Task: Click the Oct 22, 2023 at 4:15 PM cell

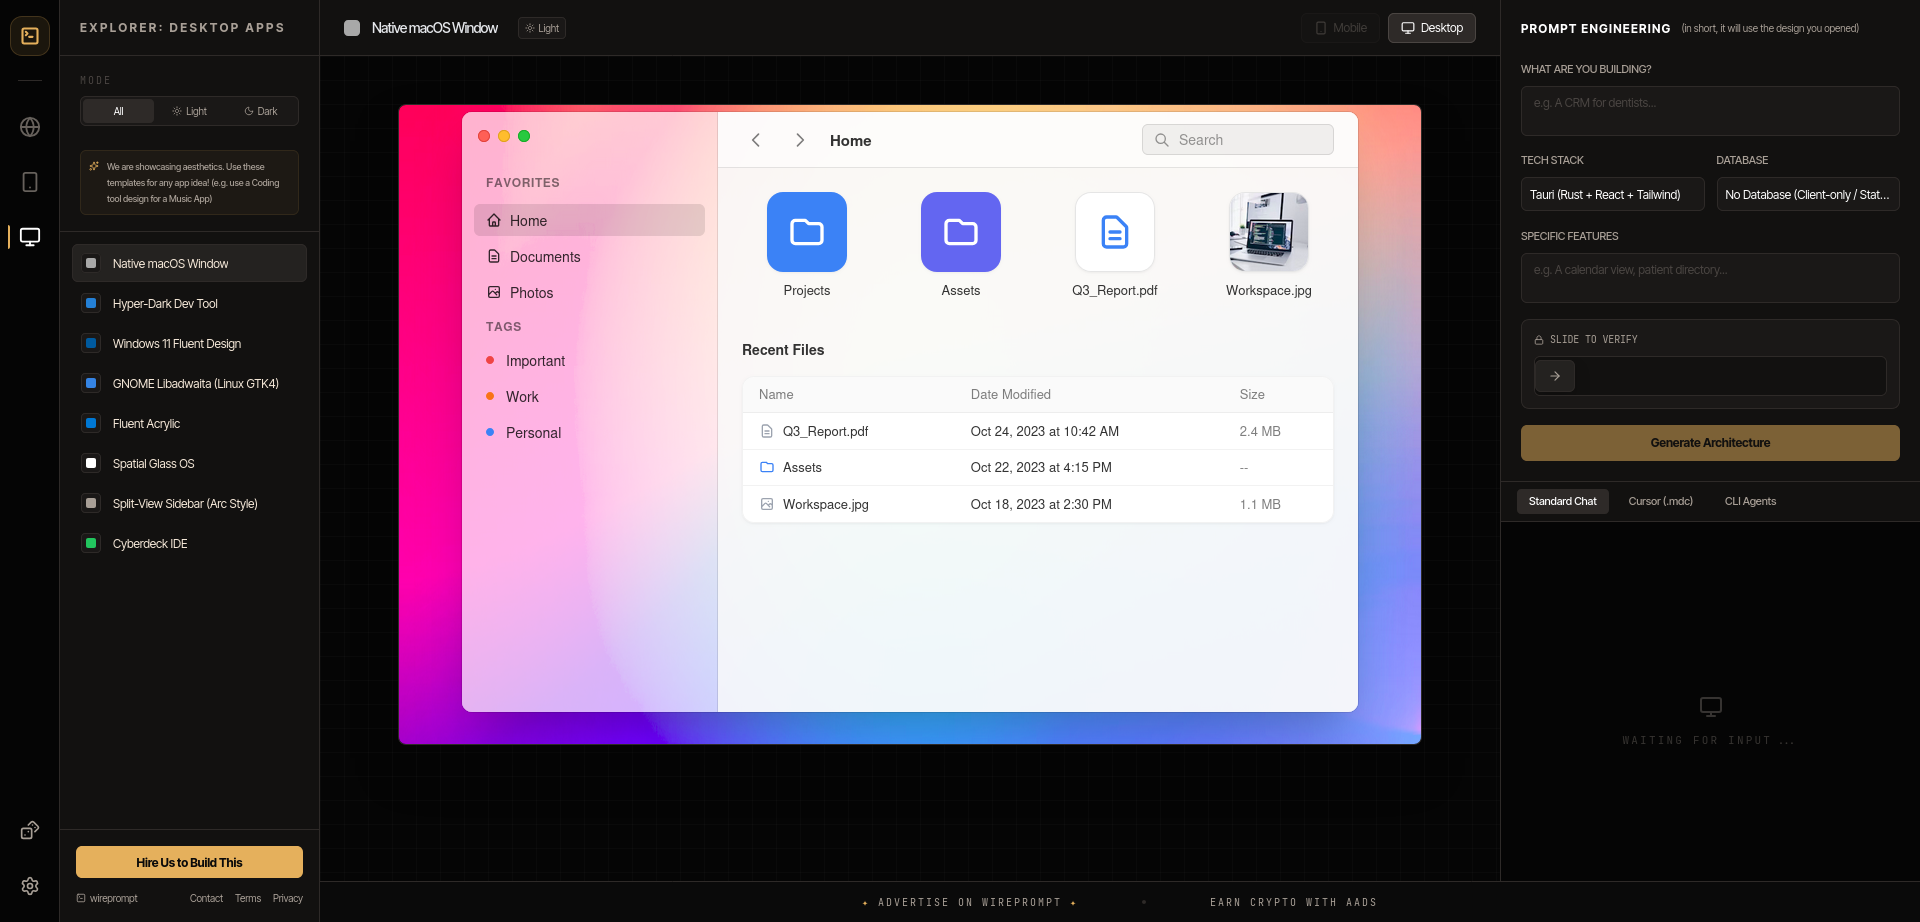Action: point(1041,467)
